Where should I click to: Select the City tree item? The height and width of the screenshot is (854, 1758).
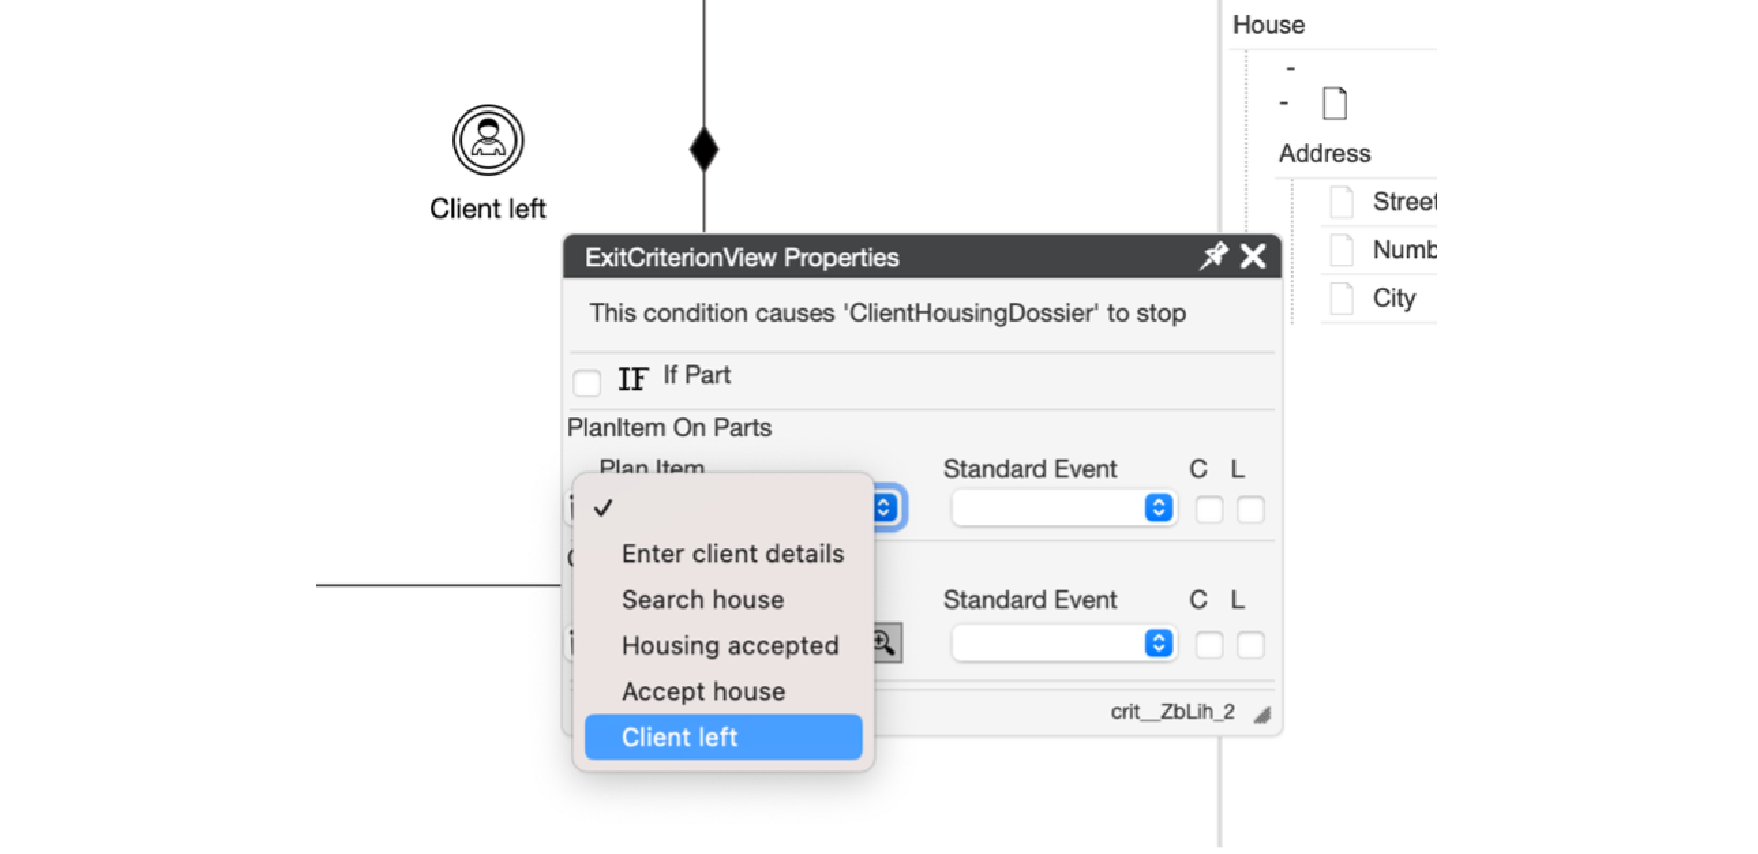click(1393, 298)
